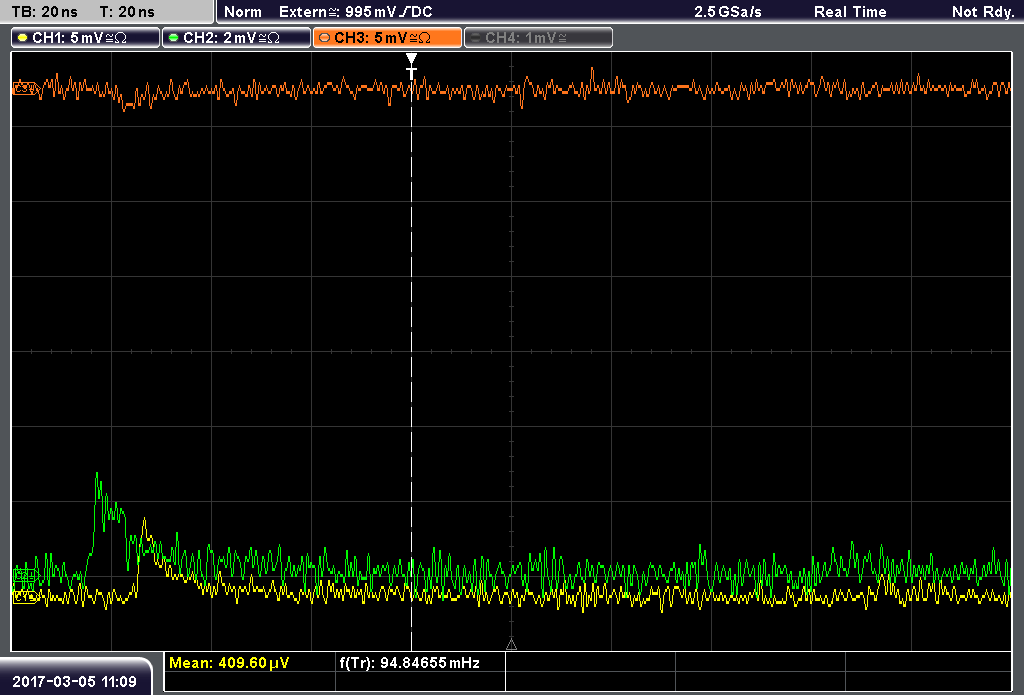
Task: Select the orange CH3: 5 mV channel tab
Action: (x=387, y=38)
